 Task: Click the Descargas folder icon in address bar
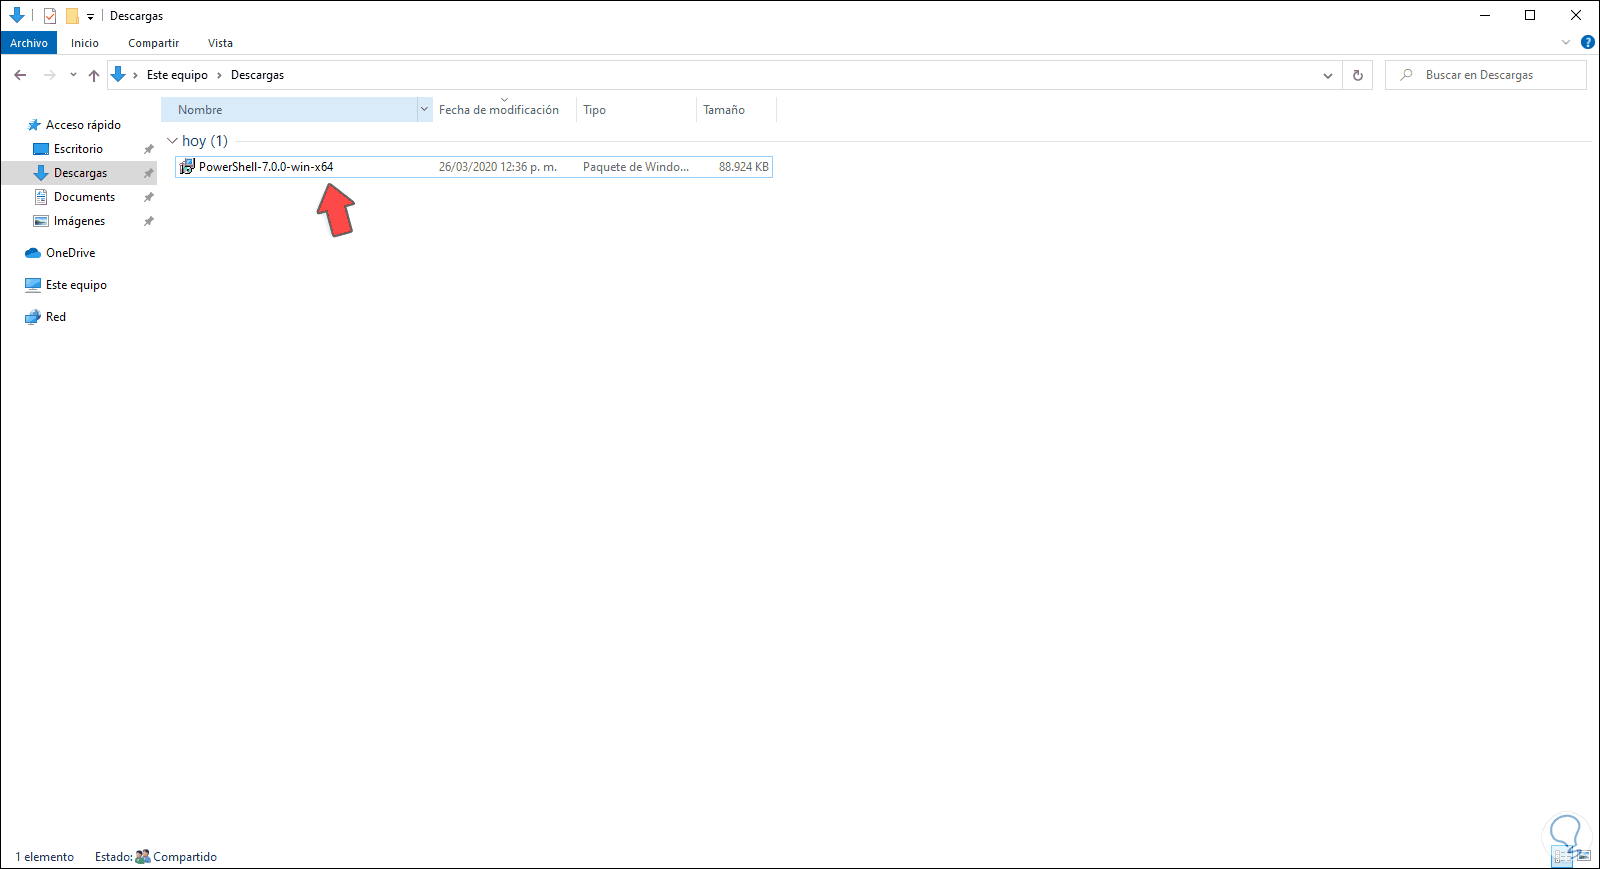click(x=118, y=75)
